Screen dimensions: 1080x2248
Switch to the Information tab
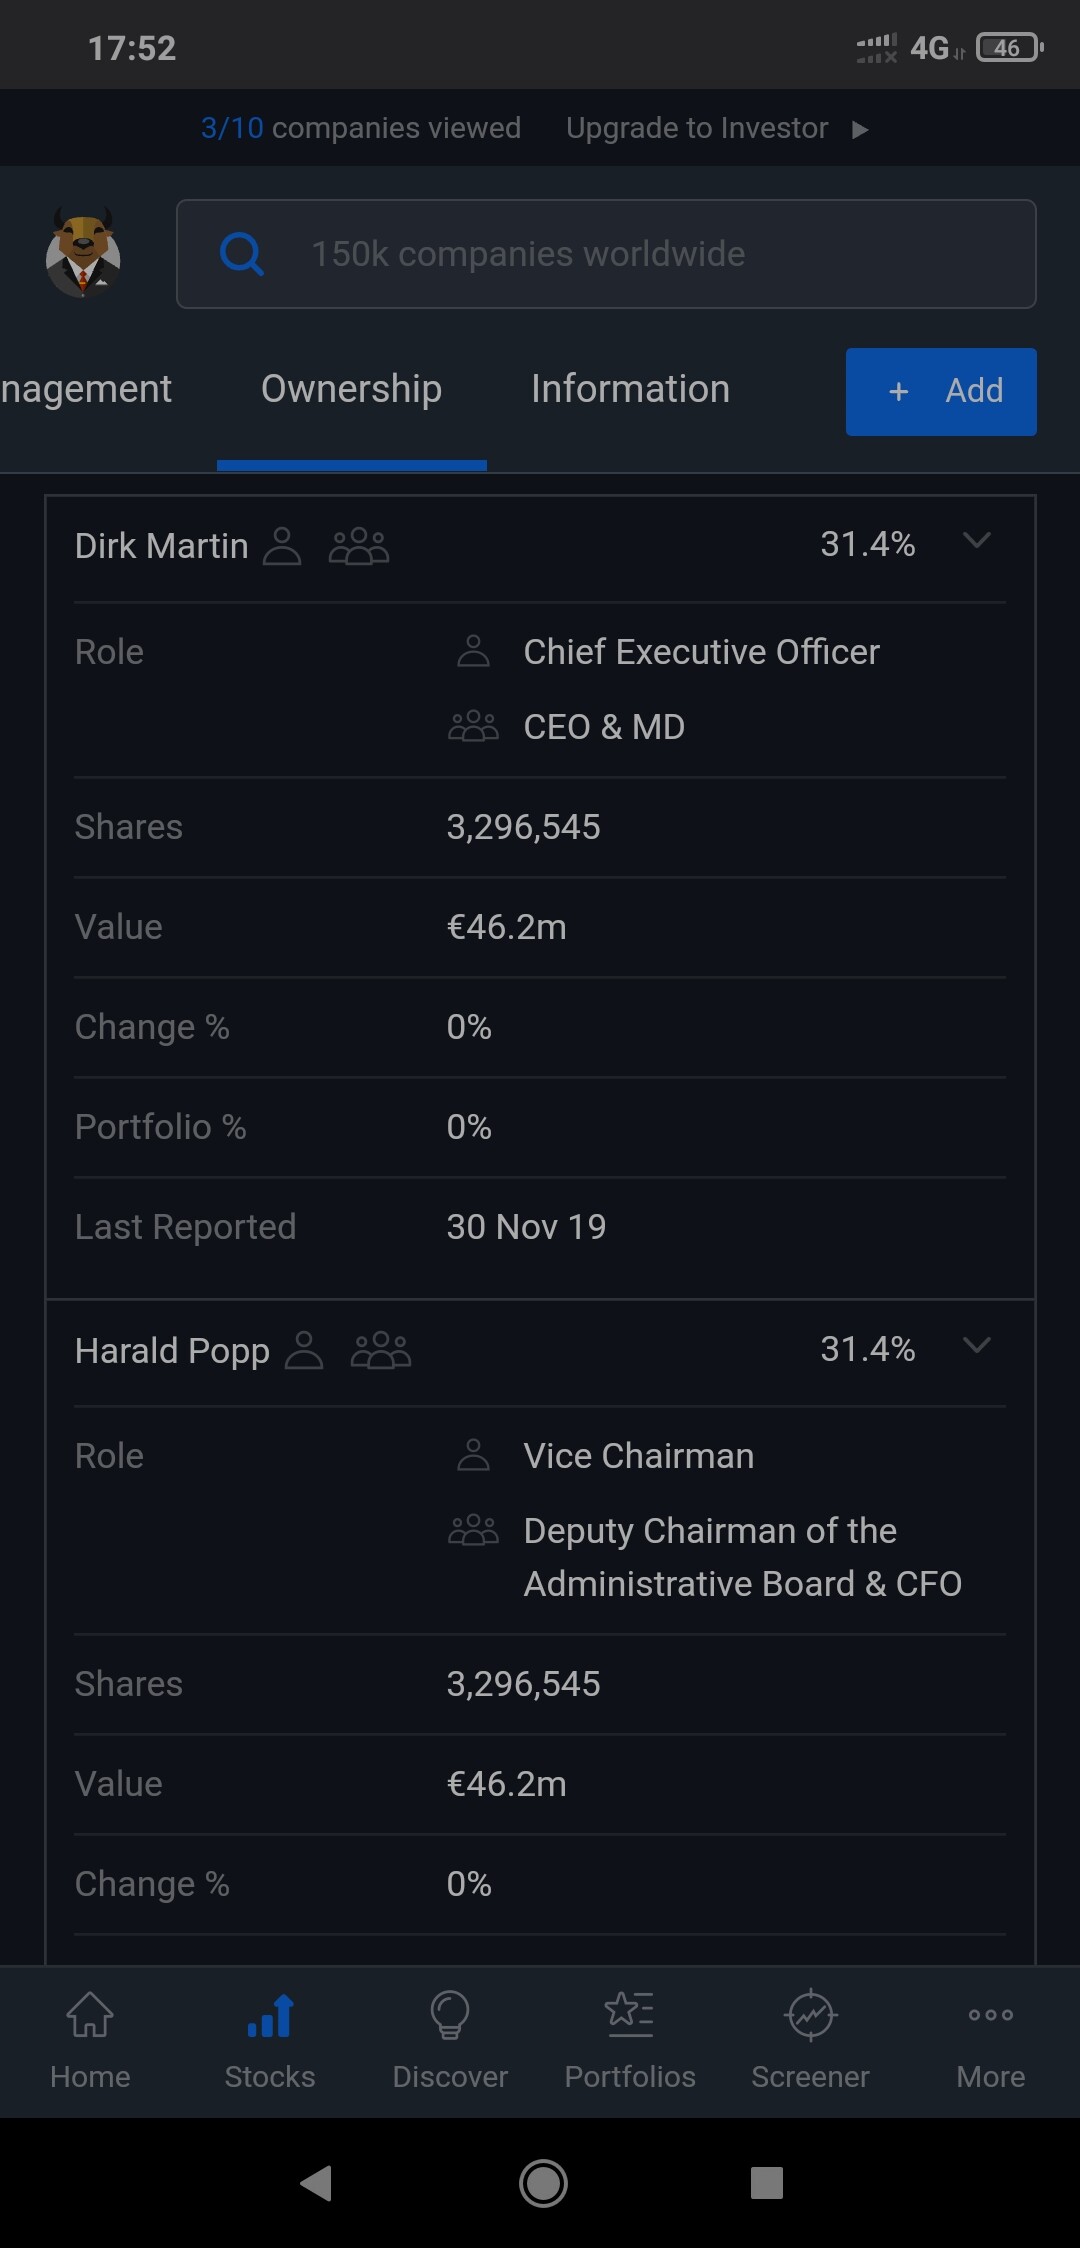[x=630, y=389]
